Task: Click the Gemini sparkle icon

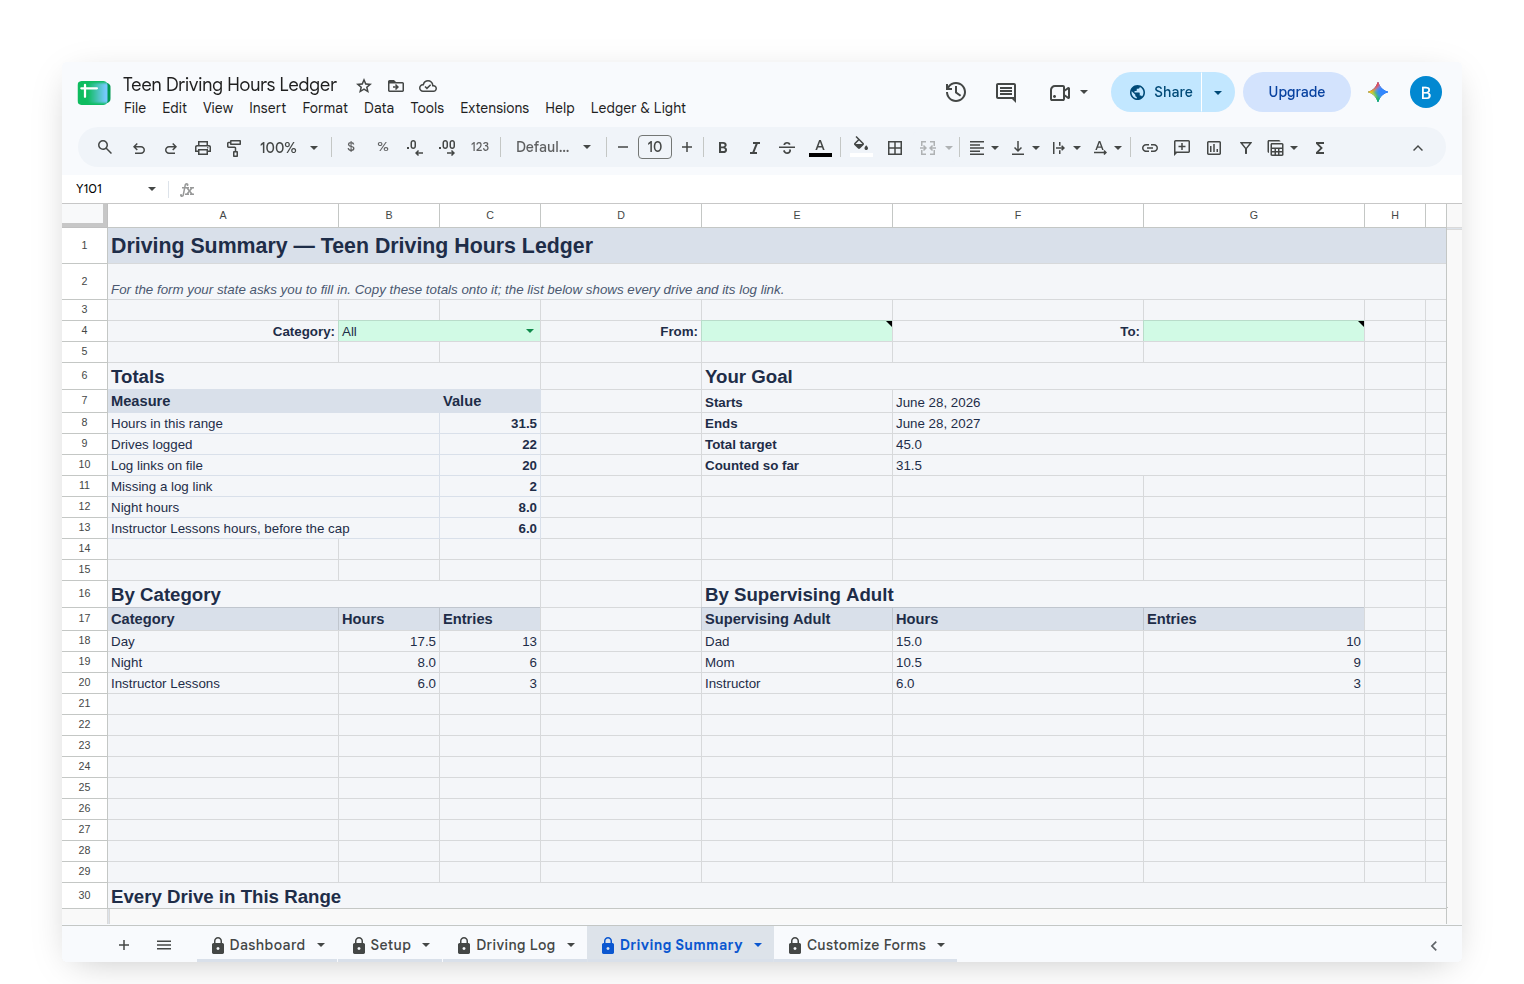Action: (1378, 92)
